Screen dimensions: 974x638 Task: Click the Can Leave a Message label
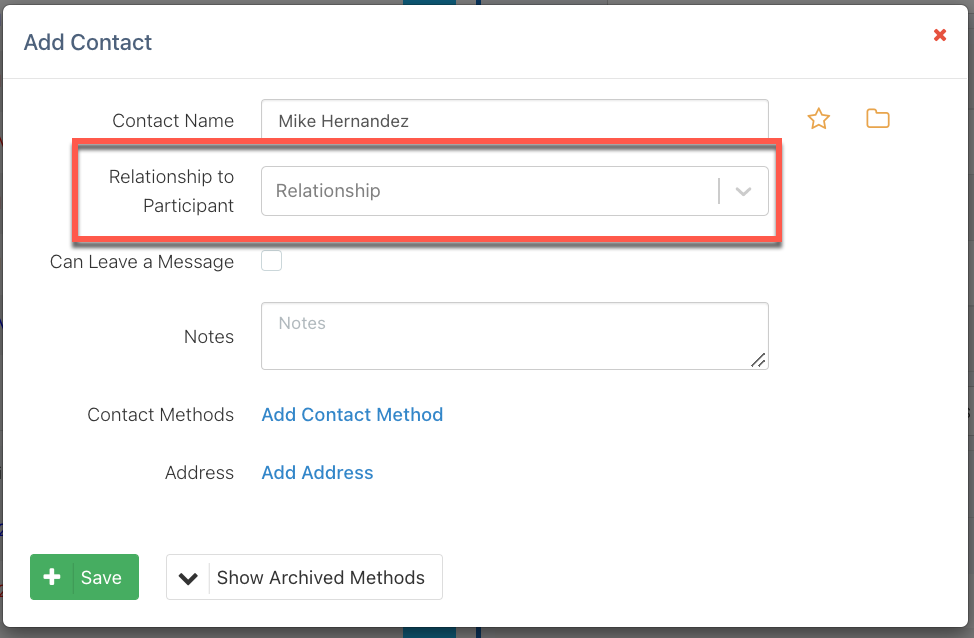click(141, 262)
